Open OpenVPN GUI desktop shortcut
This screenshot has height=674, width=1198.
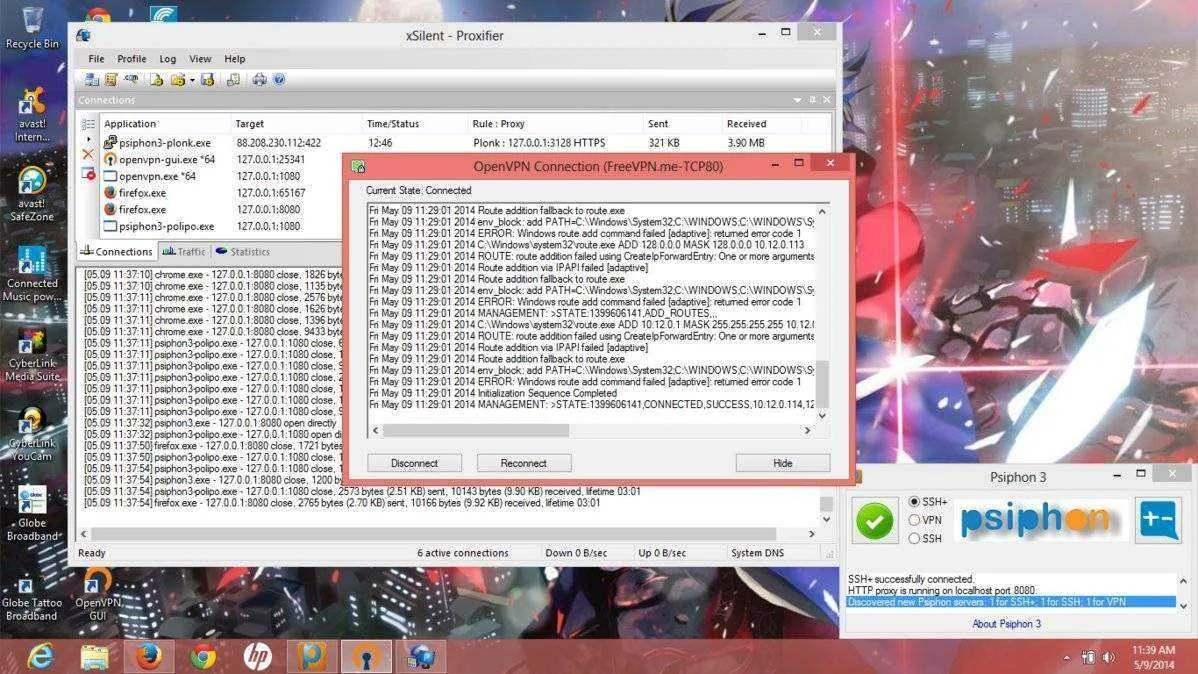click(98, 595)
